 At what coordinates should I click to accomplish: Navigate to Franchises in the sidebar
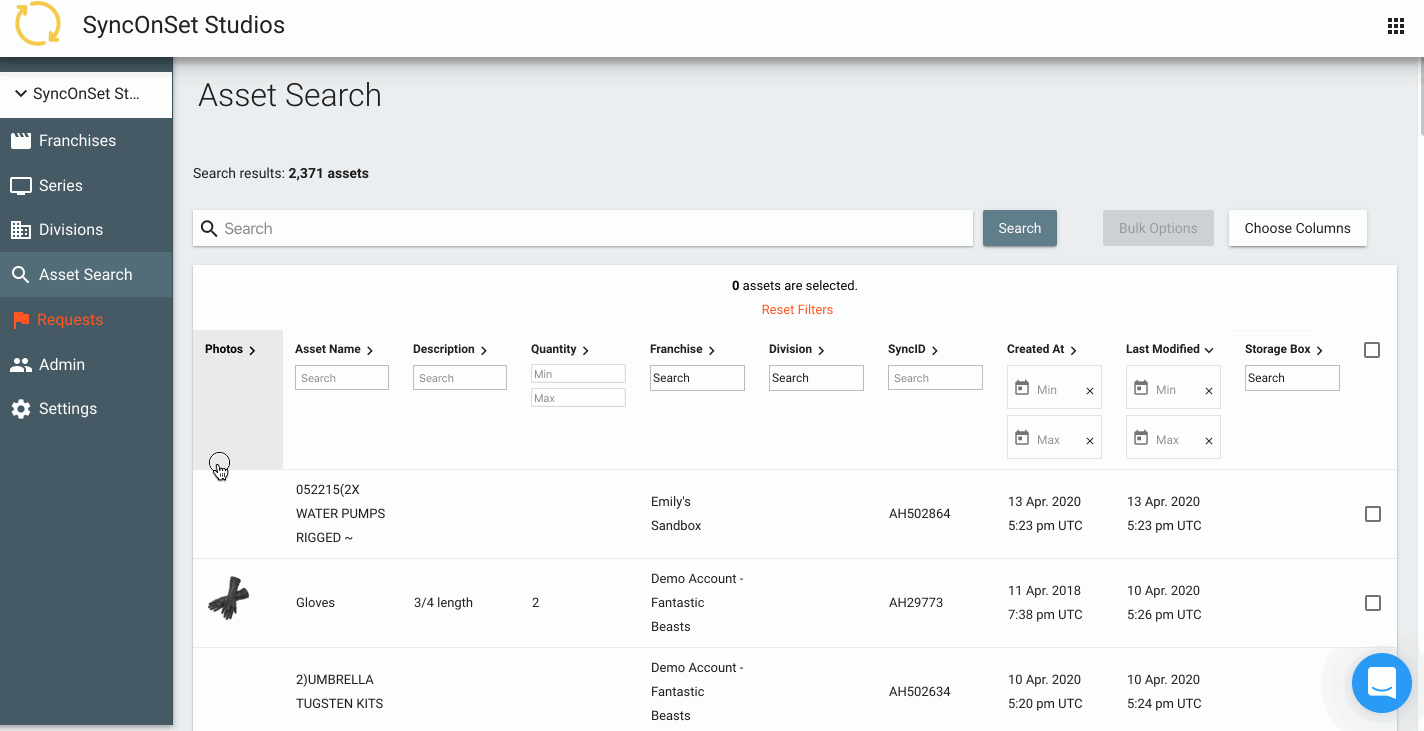click(77, 140)
